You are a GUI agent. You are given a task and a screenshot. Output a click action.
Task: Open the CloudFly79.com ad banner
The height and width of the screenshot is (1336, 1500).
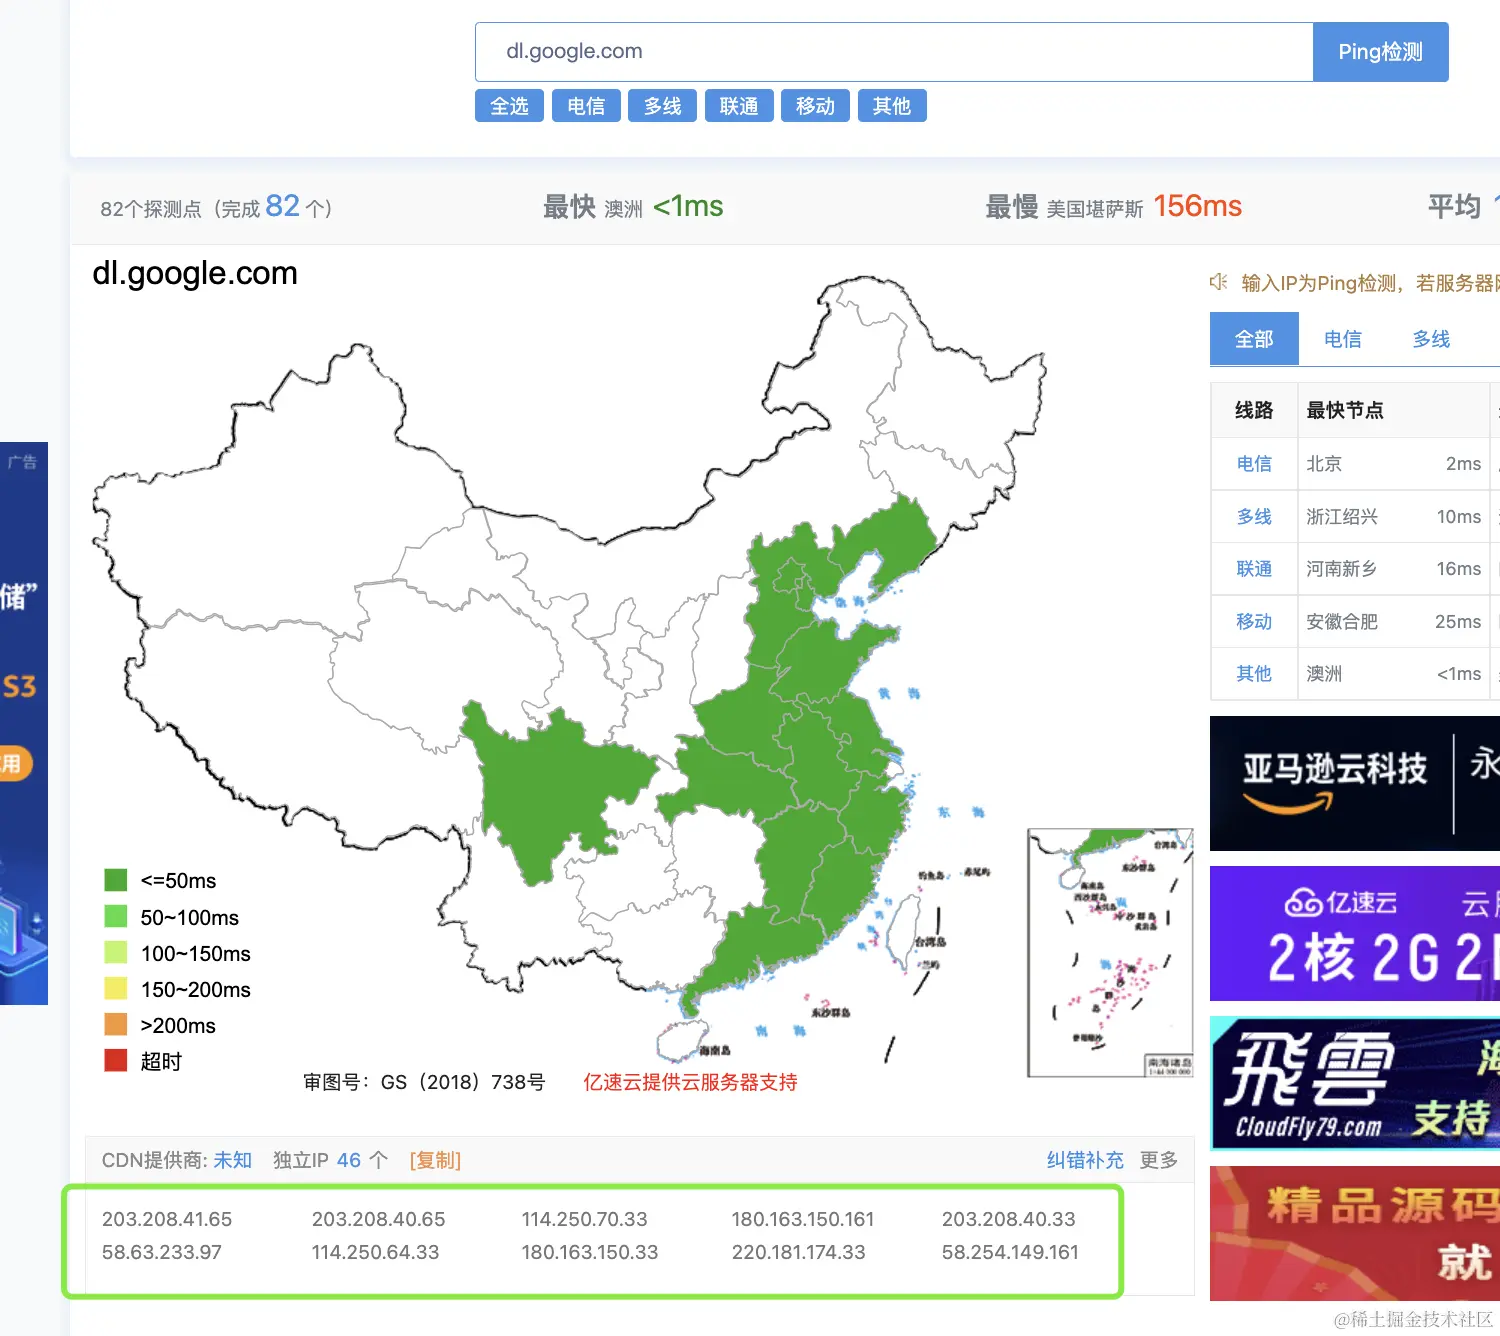(1355, 1083)
